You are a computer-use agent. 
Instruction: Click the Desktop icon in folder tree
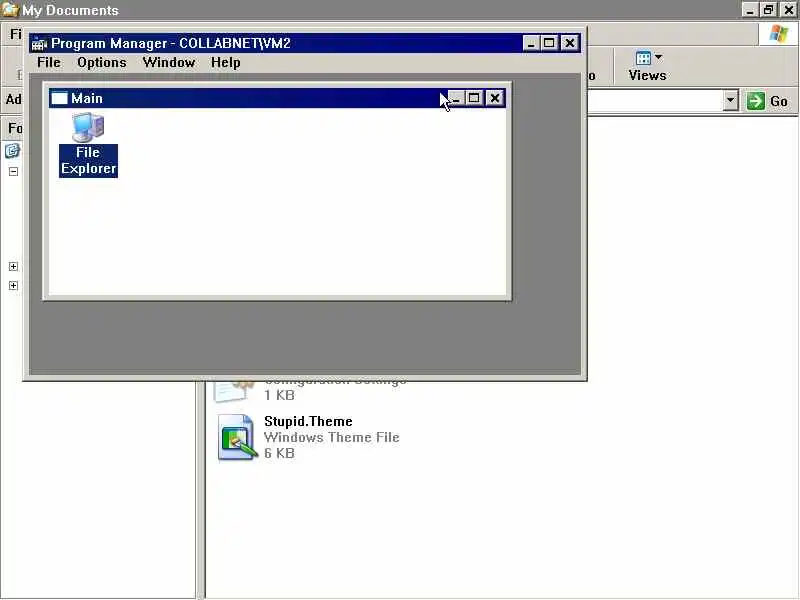pos(12,151)
